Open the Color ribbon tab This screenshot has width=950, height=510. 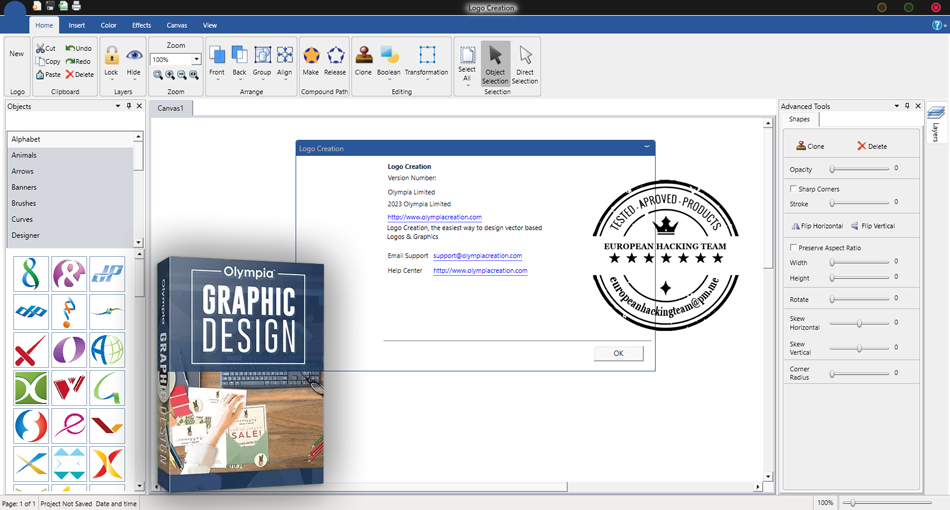tap(108, 25)
